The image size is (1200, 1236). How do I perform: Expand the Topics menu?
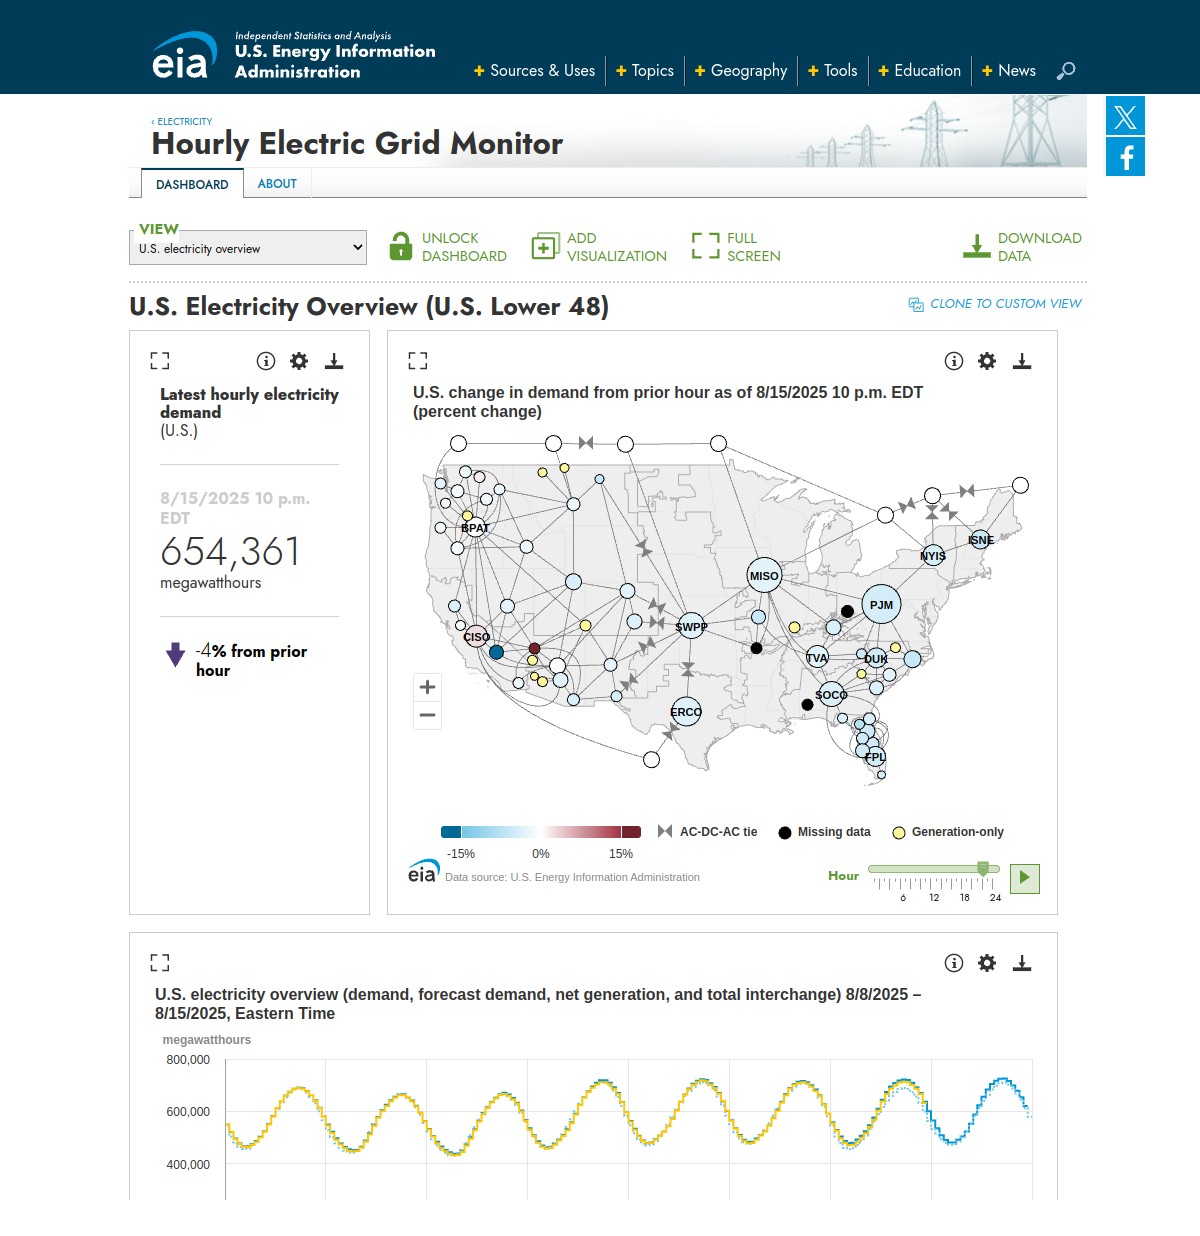click(645, 71)
